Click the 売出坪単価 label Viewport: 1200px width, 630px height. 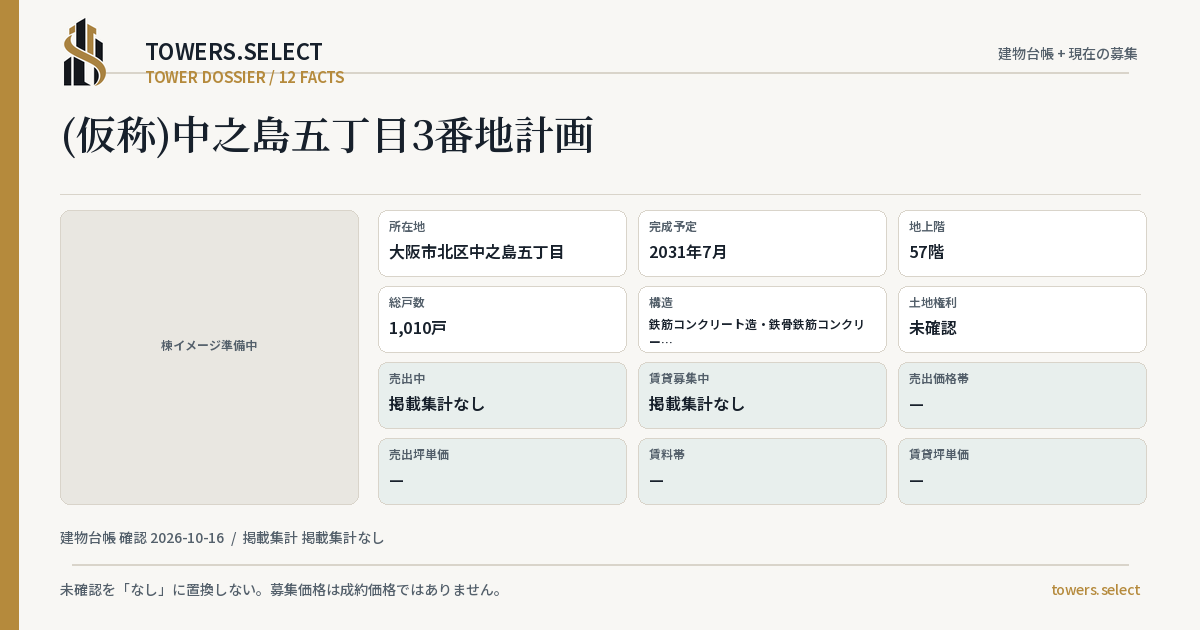click(x=419, y=454)
